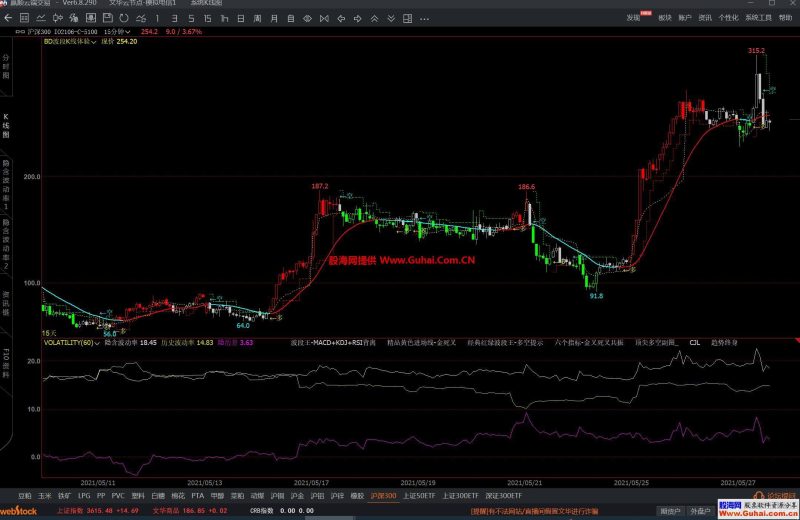Viewport: 800px width, 520px height.
Task: Click the bow-tie compress chart icon
Action: [324, 19]
